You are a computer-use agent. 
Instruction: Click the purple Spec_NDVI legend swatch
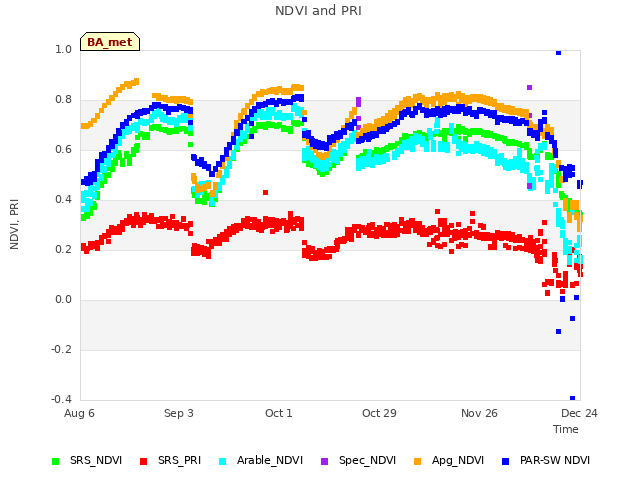click(324, 461)
